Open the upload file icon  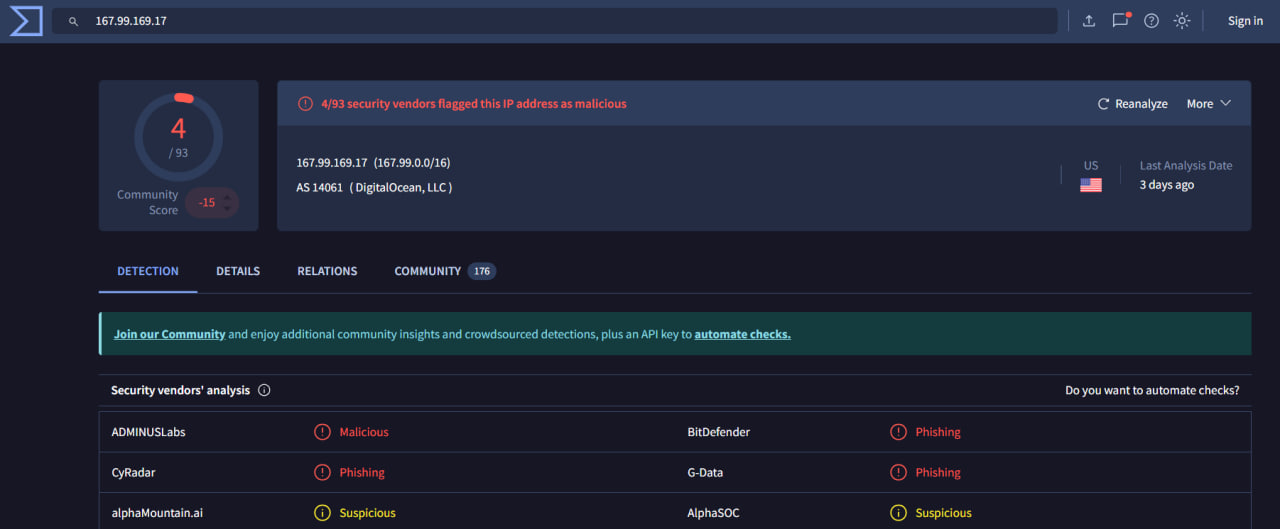tap(1089, 21)
